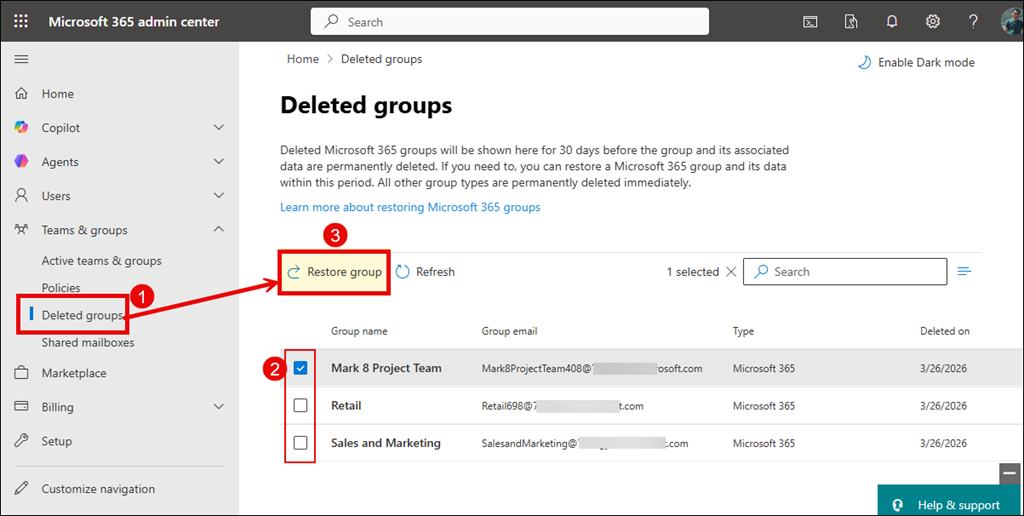
Task: Go to Marketplace in sidebar
Action: [x=74, y=373]
